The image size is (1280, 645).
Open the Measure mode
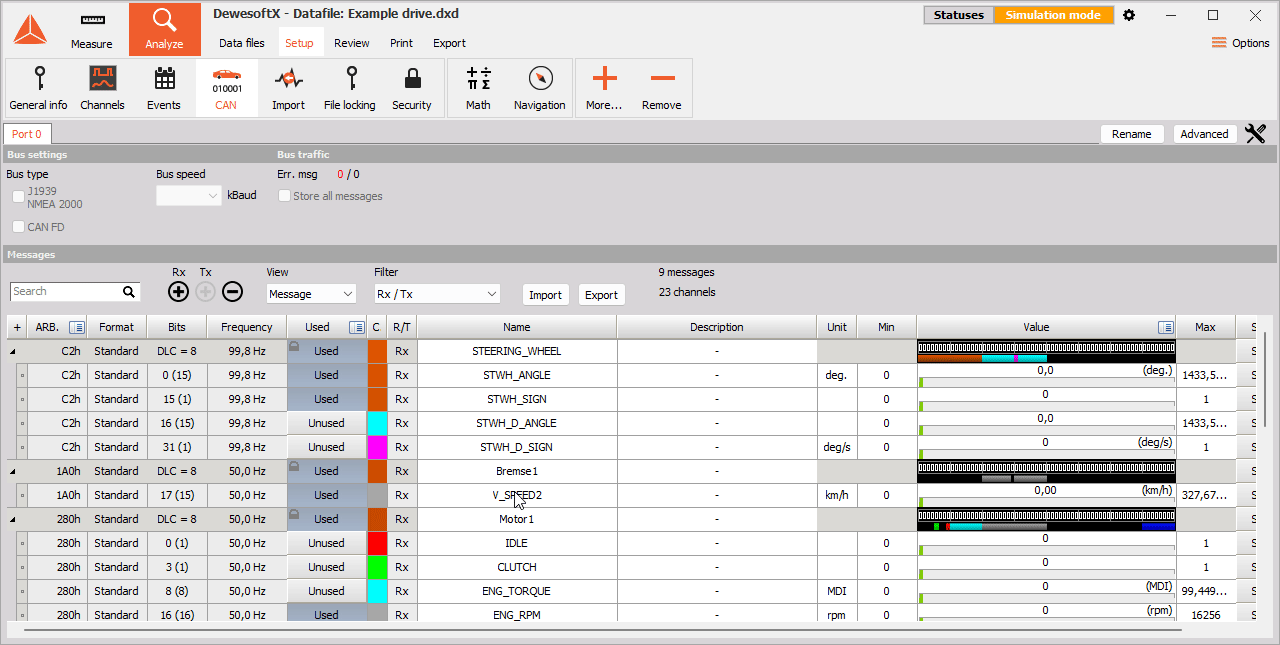tap(92, 30)
